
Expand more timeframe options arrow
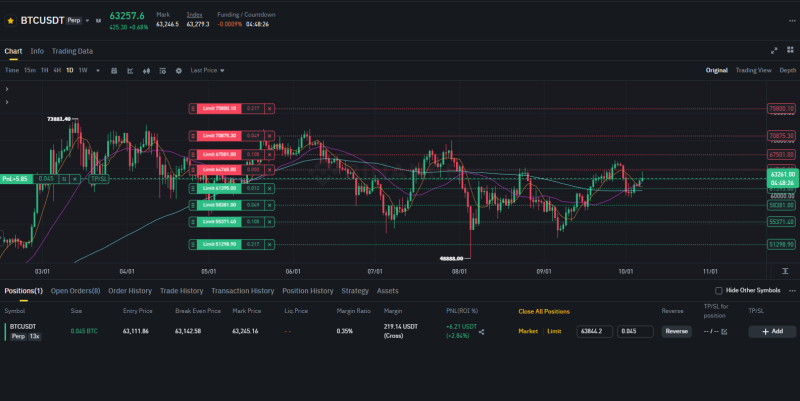click(x=97, y=71)
